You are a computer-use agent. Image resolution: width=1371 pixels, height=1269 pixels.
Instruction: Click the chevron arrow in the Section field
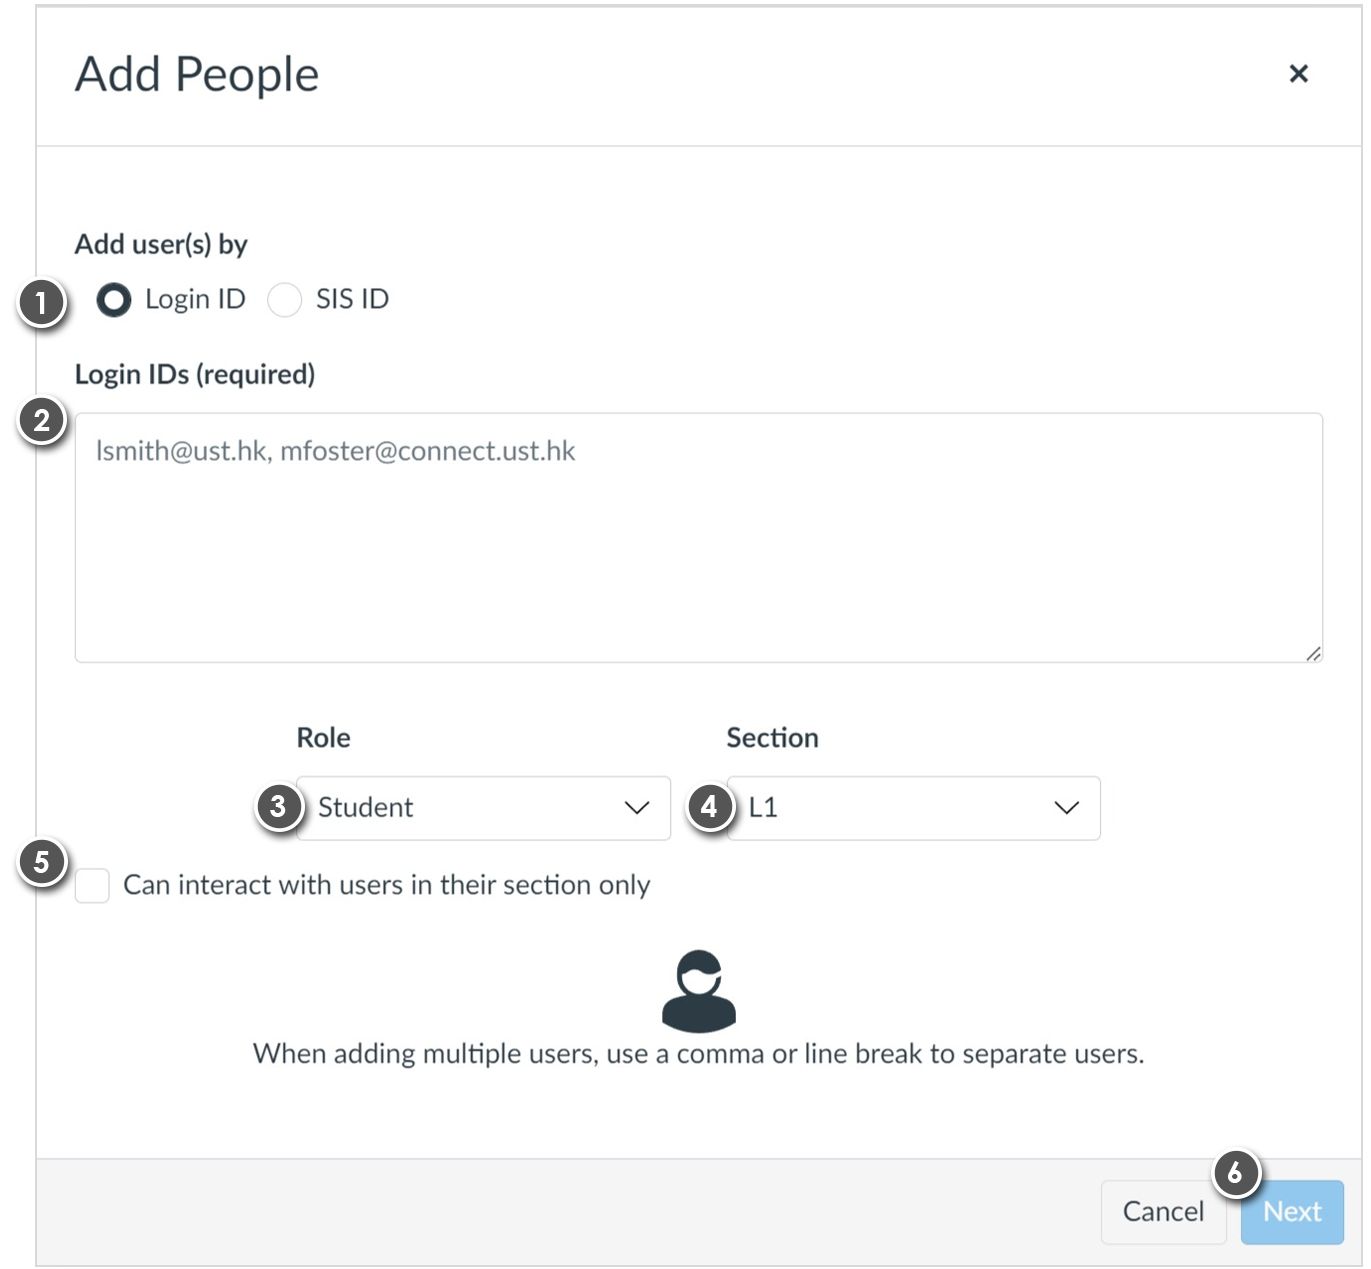[1067, 808]
